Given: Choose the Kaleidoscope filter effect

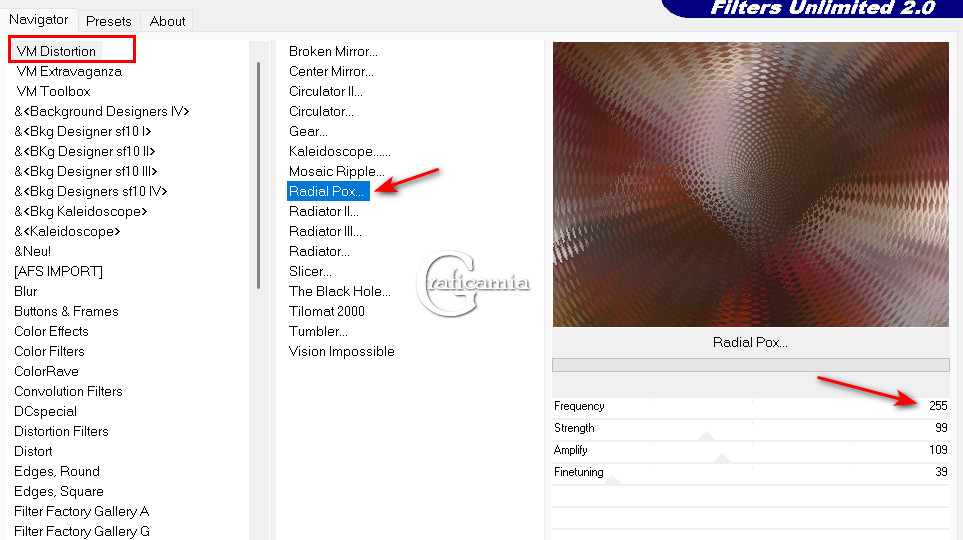Looking at the screenshot, I should [x=340, y=151].
